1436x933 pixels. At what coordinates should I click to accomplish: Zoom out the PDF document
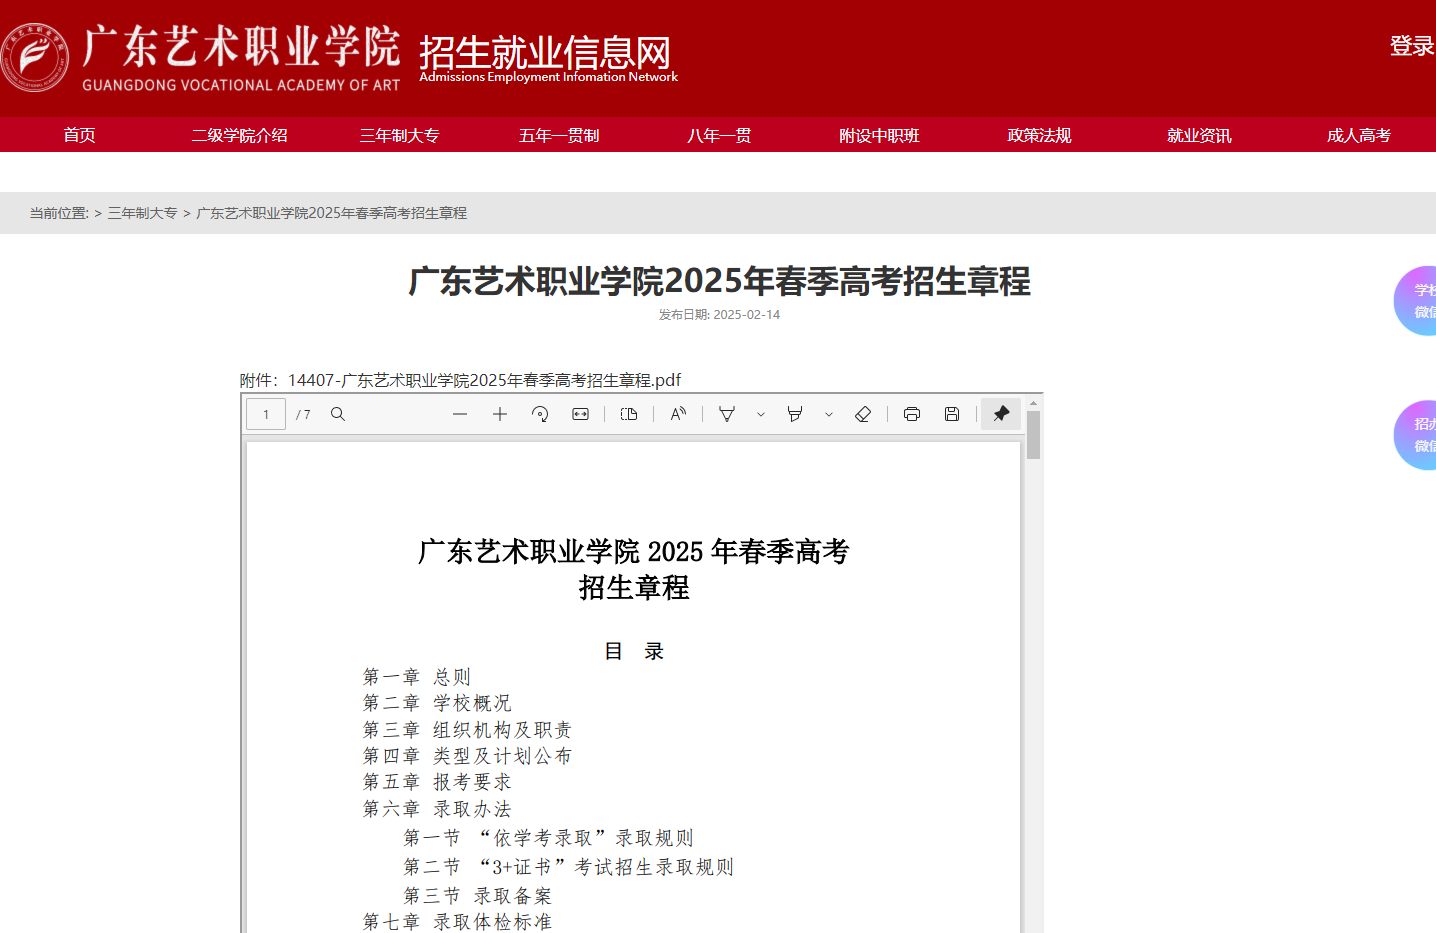[x=459, y=413]
